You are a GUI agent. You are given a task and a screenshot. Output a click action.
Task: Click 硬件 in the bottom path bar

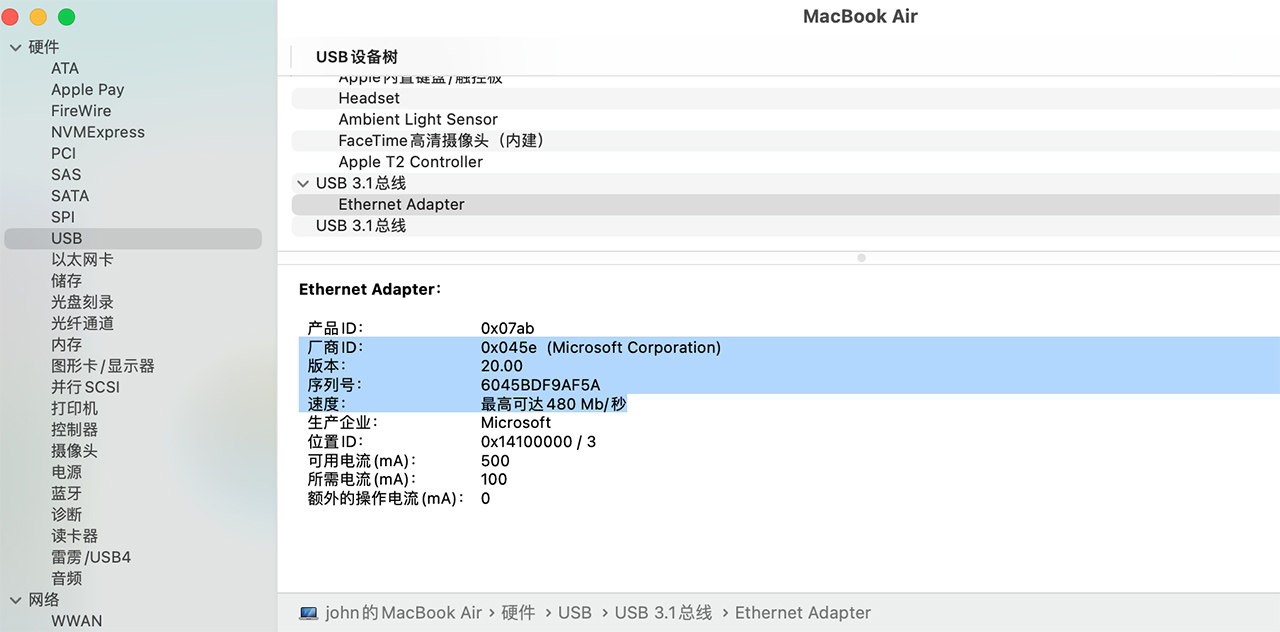[x=518, y=613]
